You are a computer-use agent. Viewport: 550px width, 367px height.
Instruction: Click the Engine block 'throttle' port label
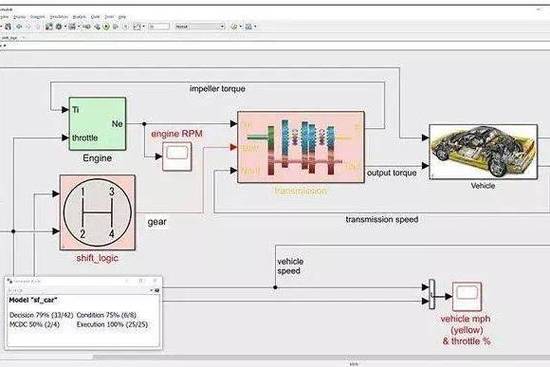(85, 138)
